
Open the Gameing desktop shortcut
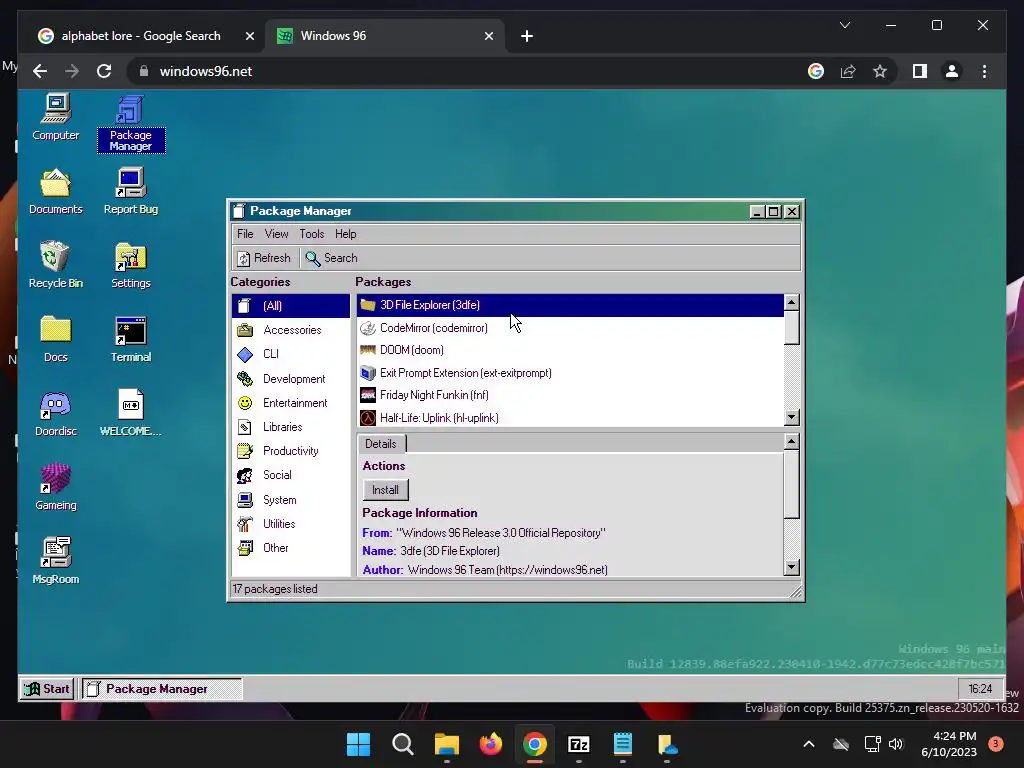coord(56,487)
